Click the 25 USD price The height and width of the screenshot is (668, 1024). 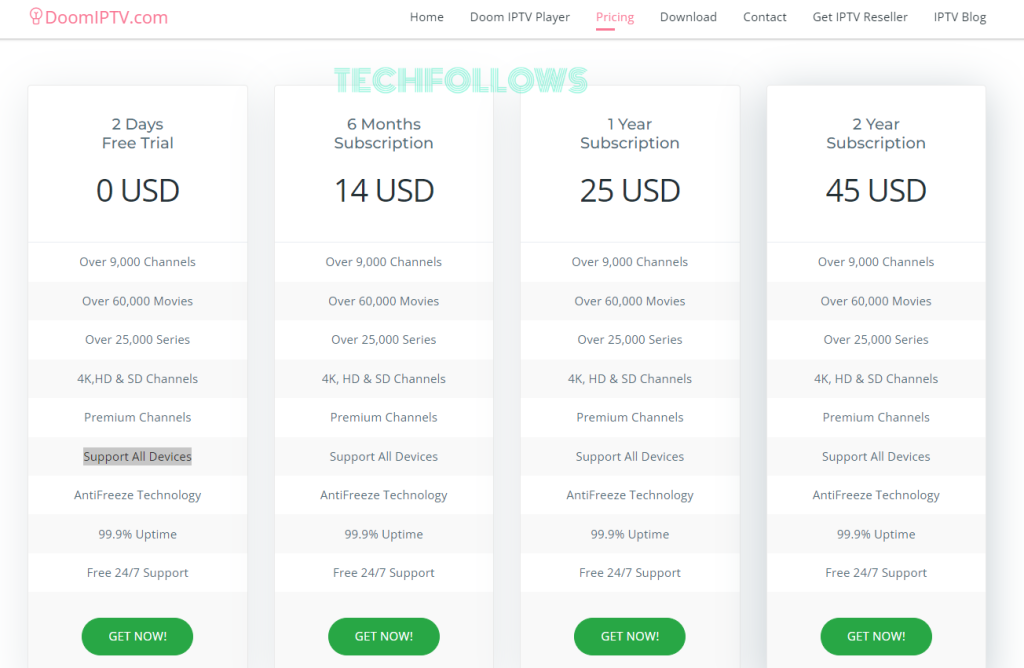(x=630, y=191)
